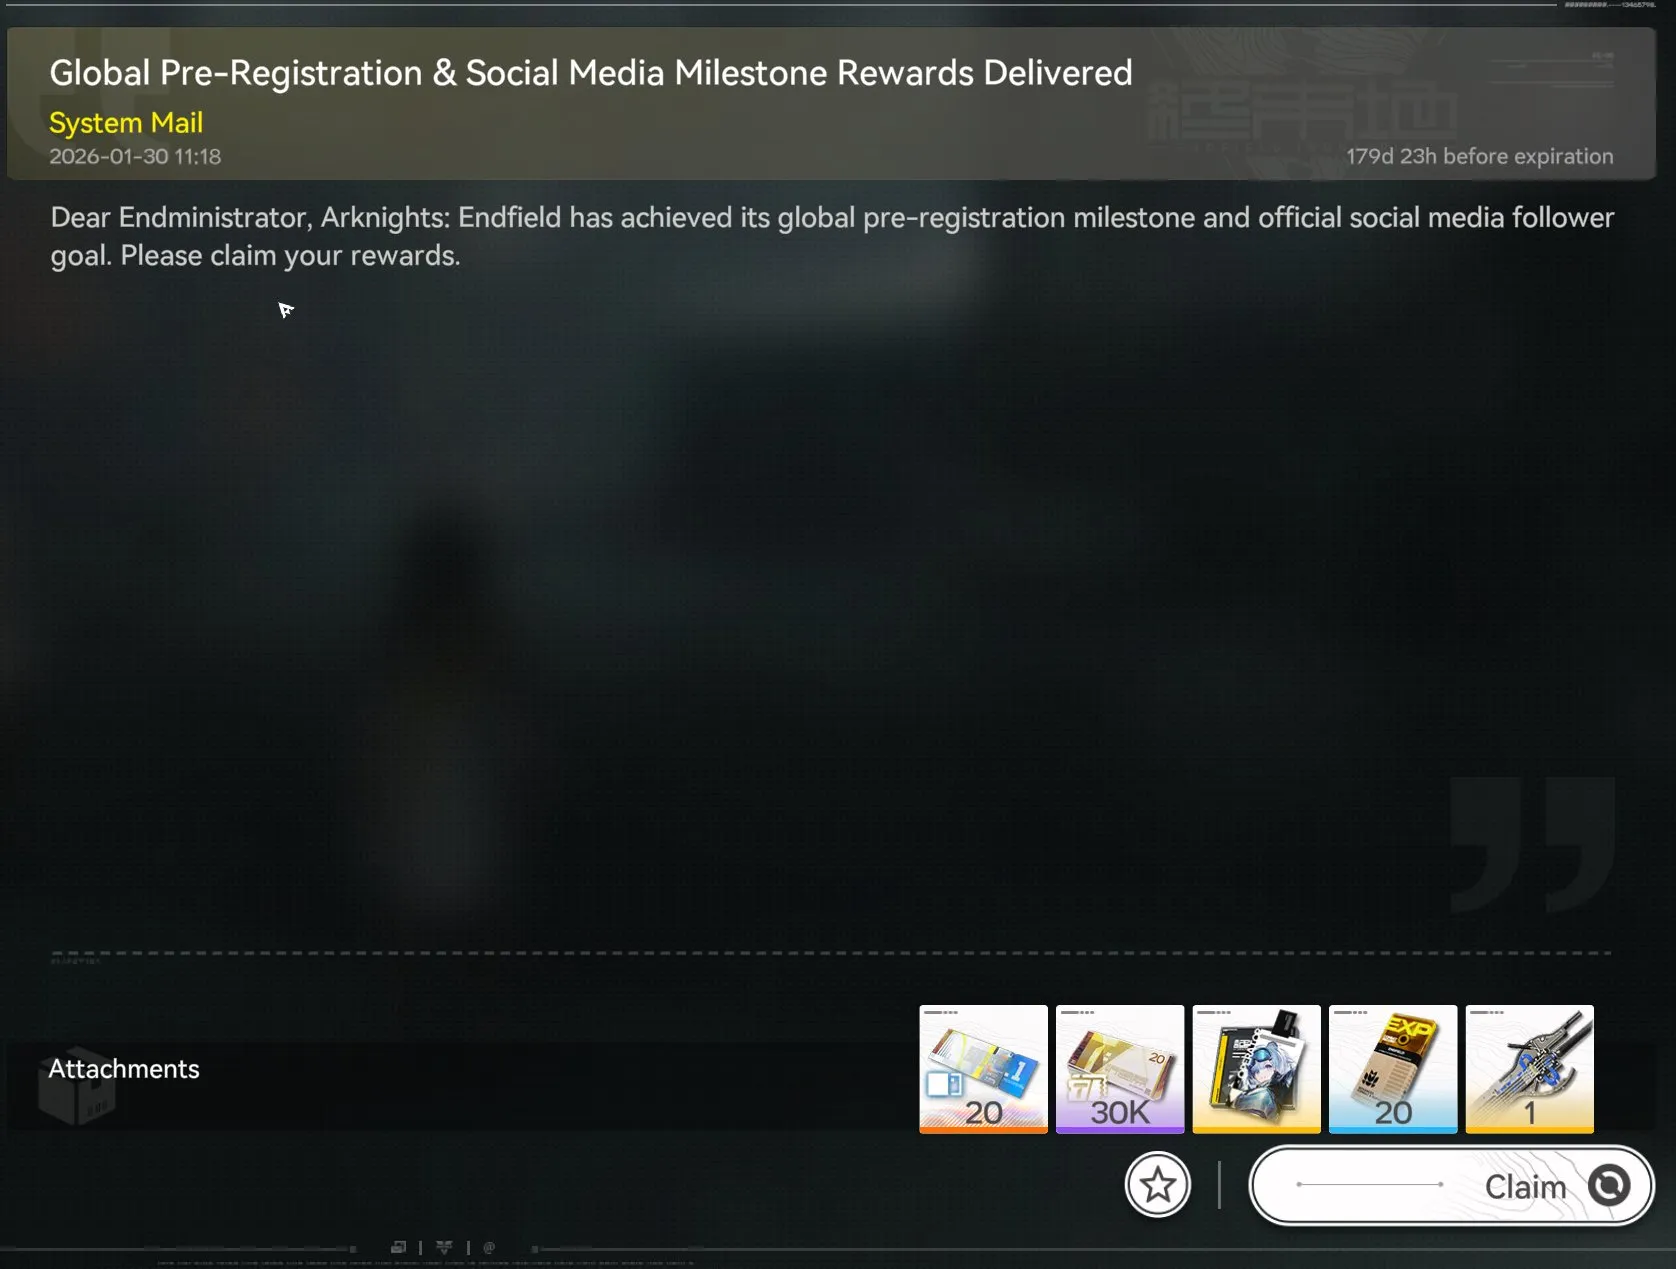The width and height of the screenshot is (1676, 1269).
Task: Inspect the weapon attachment with quantity 1
Action: pyautogui.click(x=1529, y=1069)
